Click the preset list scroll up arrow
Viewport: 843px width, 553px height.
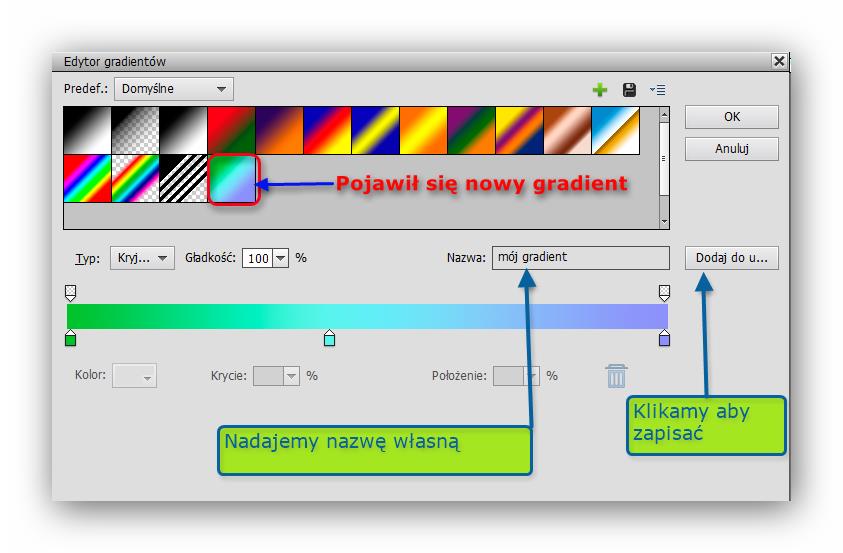click(x=665, y=114)
